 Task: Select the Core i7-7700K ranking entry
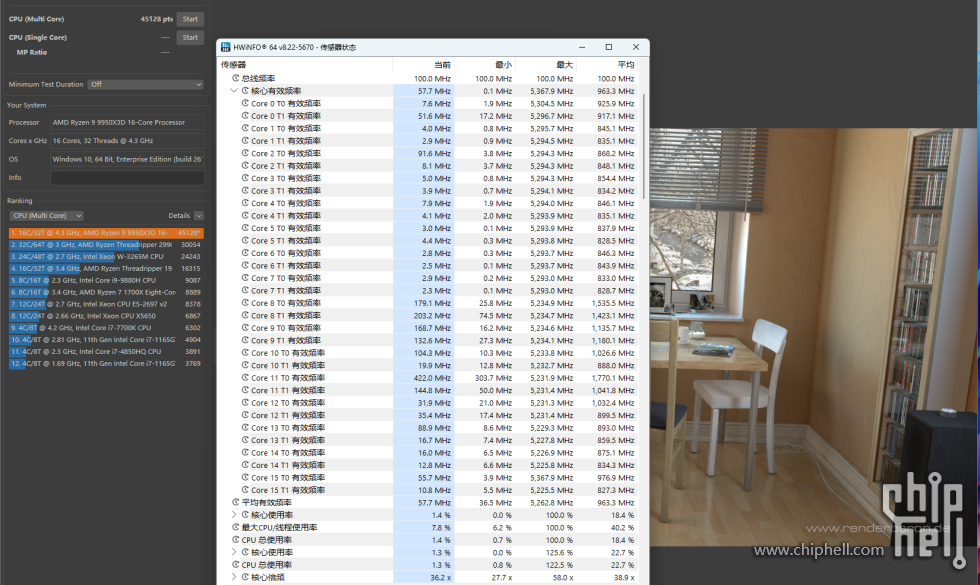pos(106,328)
